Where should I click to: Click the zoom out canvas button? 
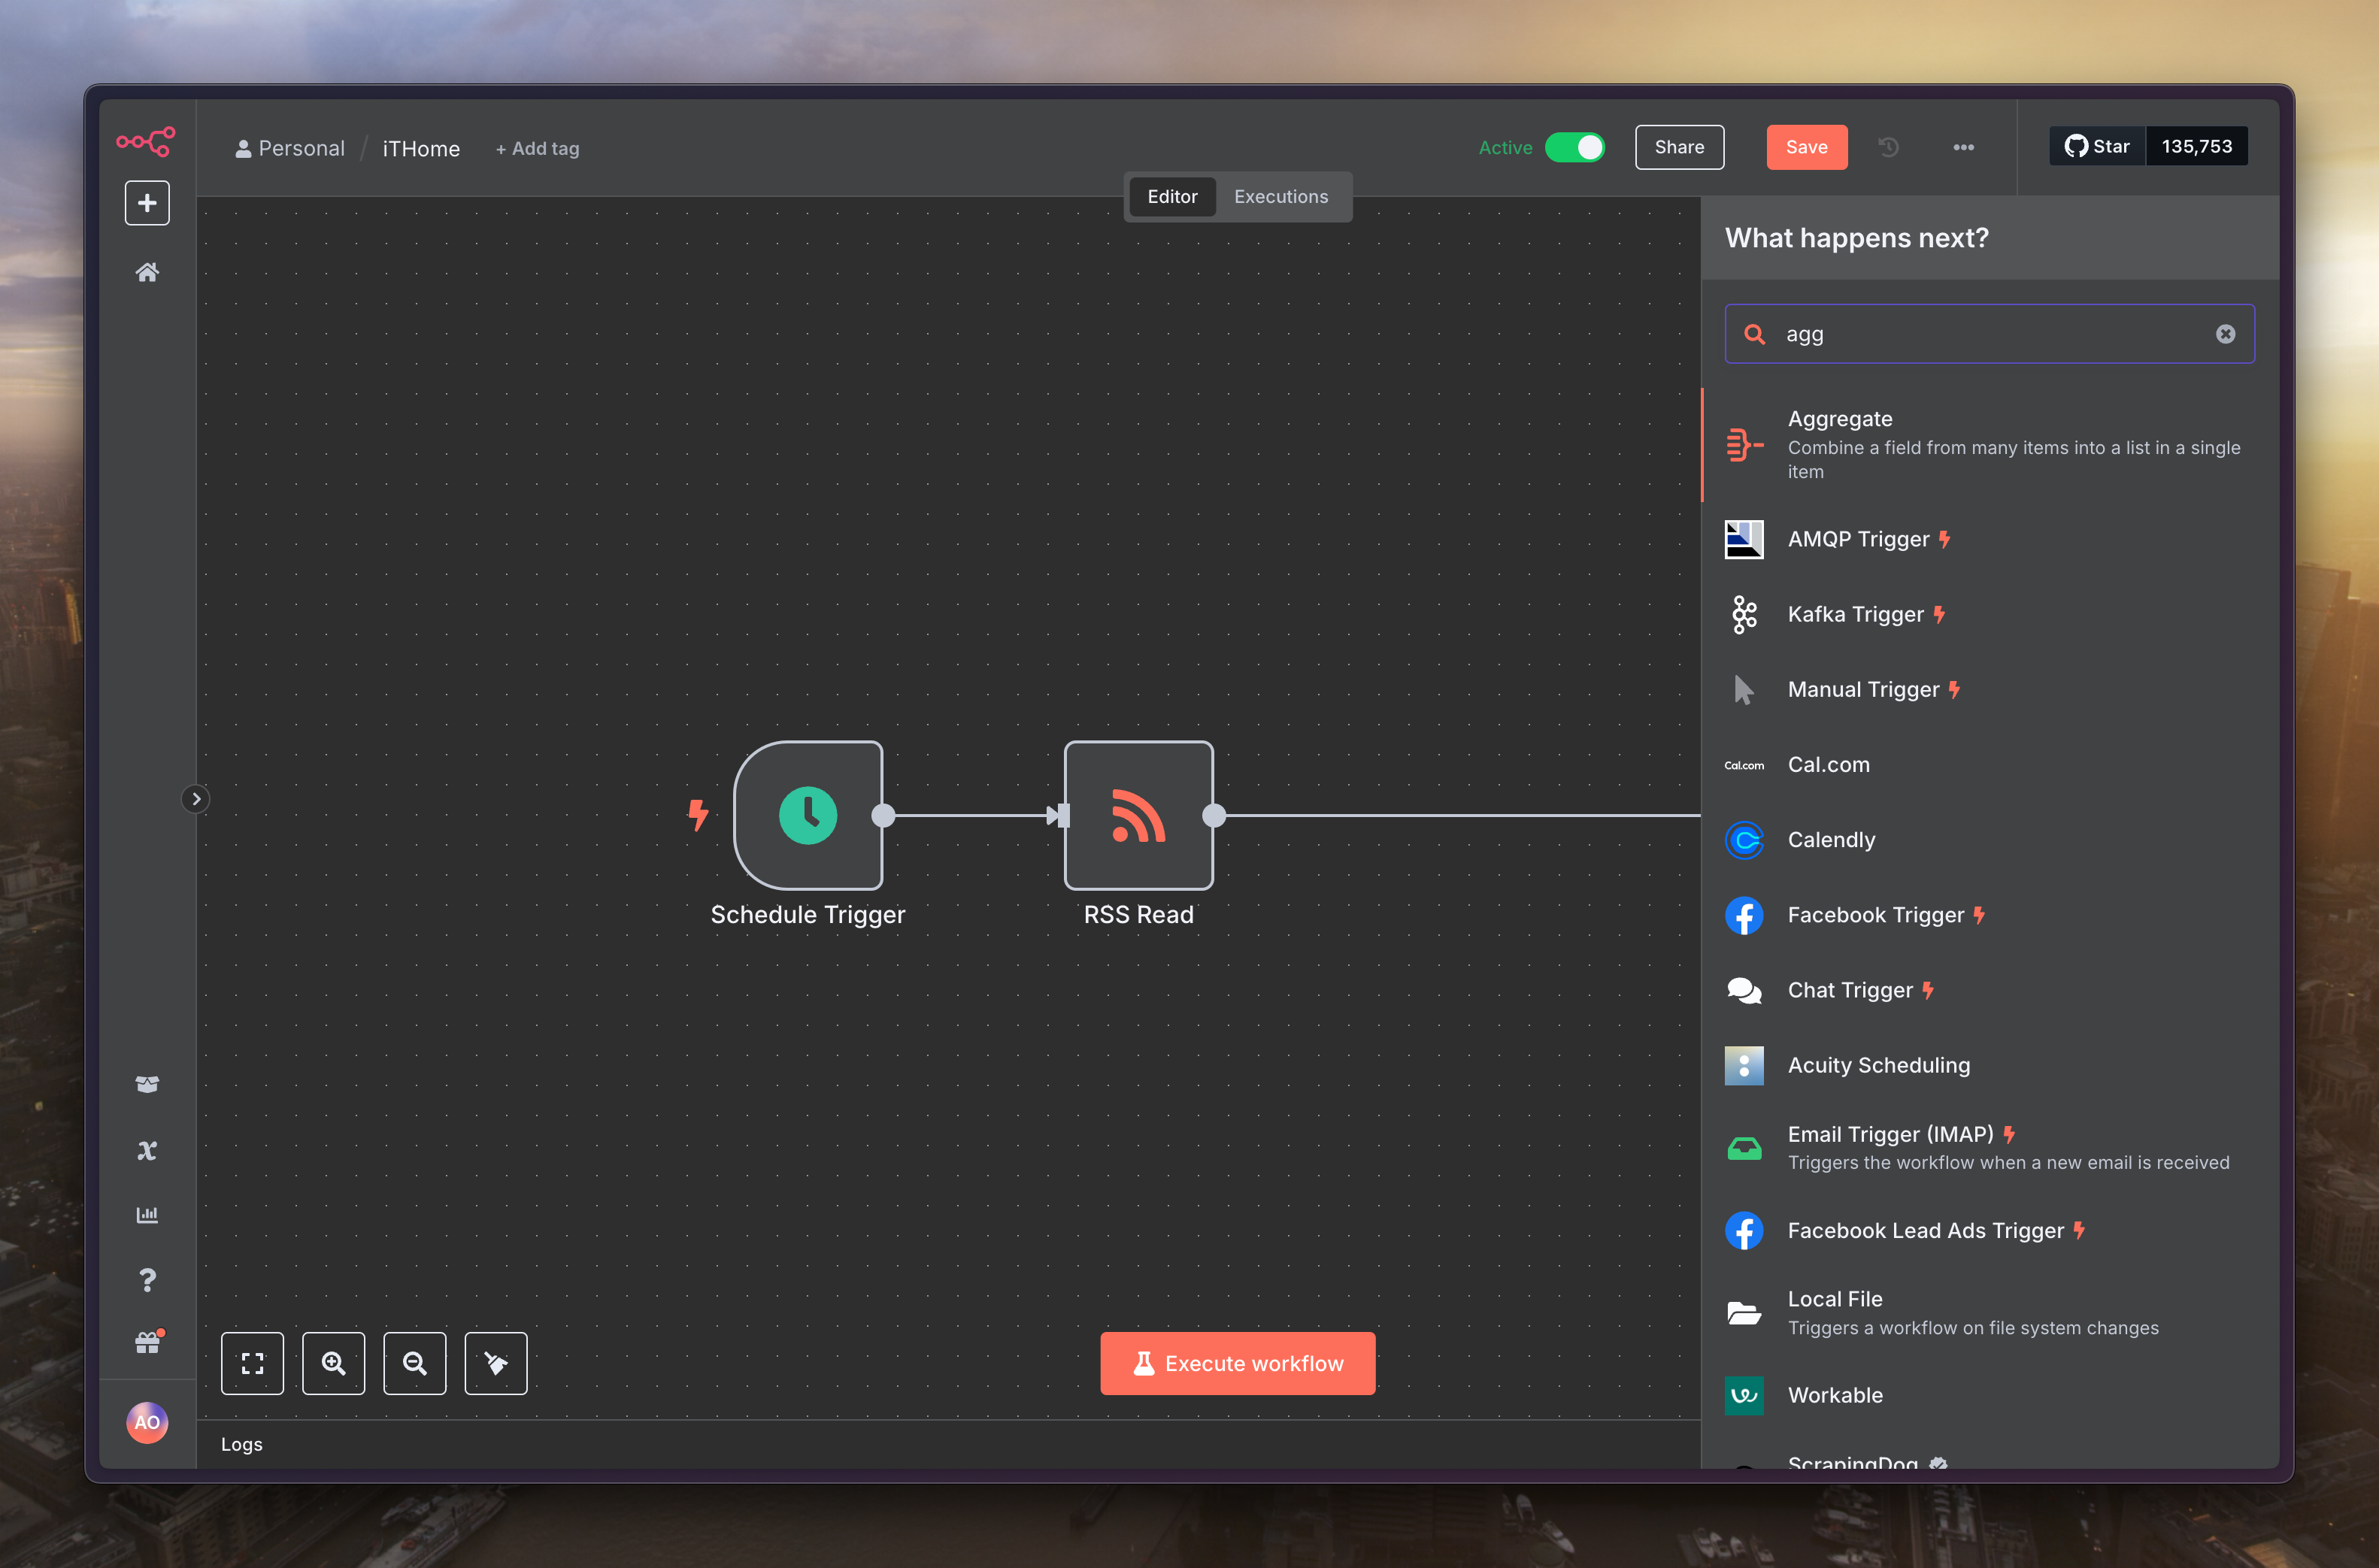(414, 1363)
